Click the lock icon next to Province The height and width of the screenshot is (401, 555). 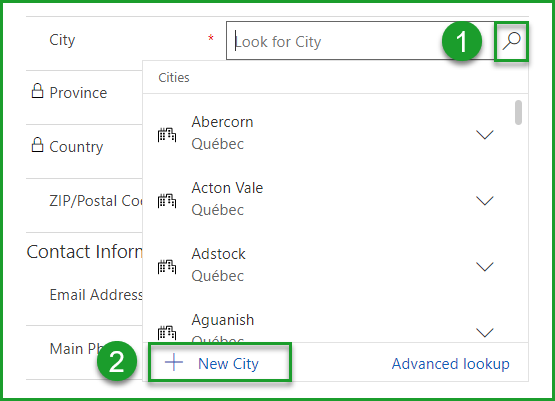click(x=37, y=91)
